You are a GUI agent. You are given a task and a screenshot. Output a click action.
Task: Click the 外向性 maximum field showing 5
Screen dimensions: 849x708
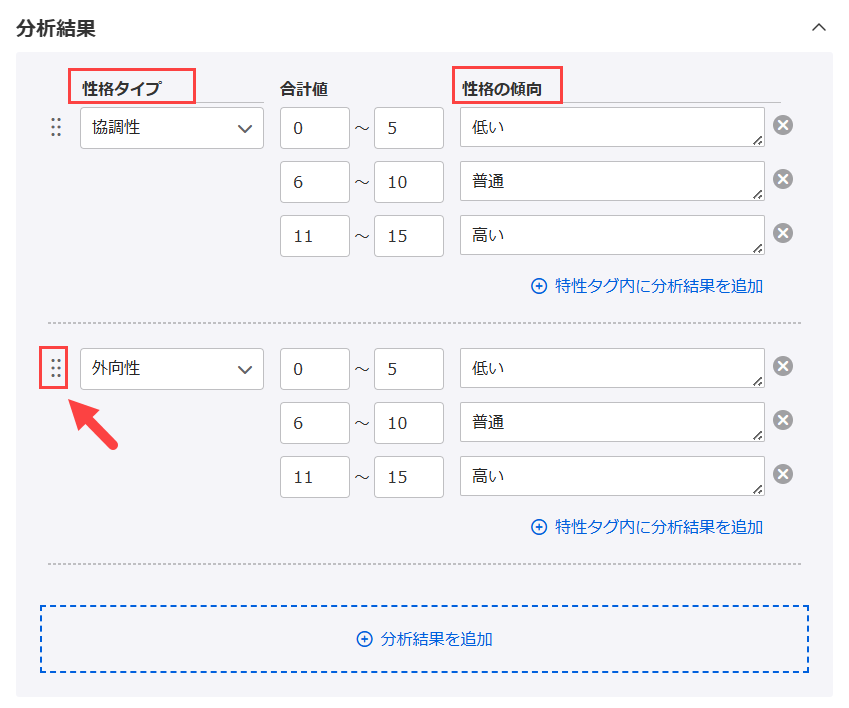click(409, 369)
